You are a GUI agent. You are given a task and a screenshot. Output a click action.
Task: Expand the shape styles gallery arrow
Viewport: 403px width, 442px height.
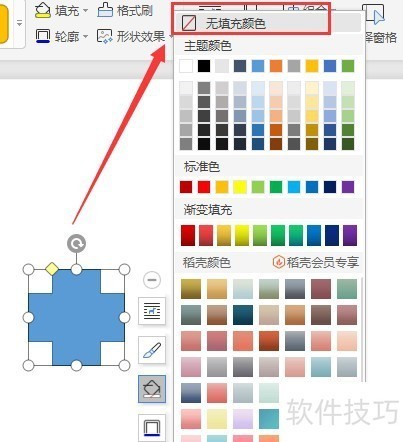tap(19, 23)
